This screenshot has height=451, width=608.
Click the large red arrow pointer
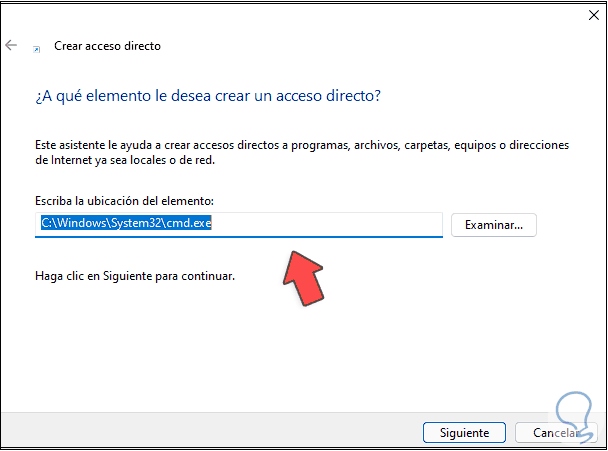click(304, 274)
